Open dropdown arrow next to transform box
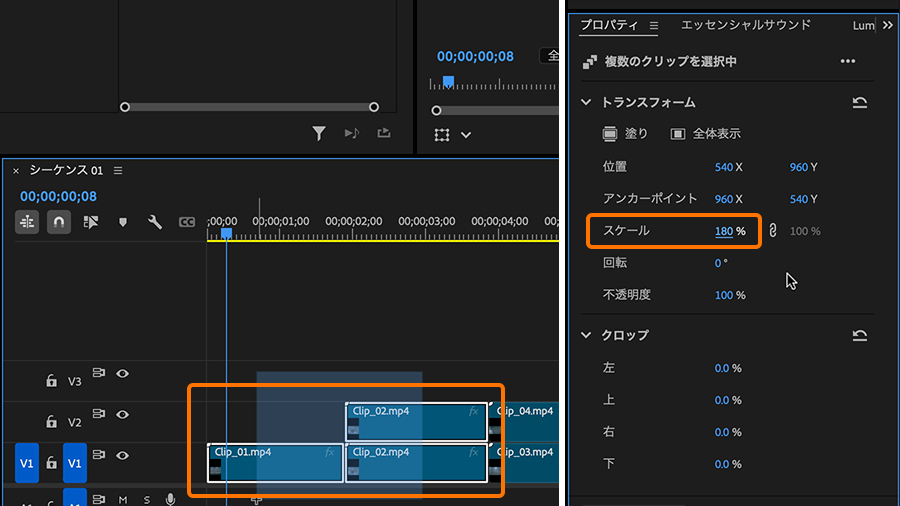Image resolution: width=900 pixels, height=506 pixels. pos(466,135)
